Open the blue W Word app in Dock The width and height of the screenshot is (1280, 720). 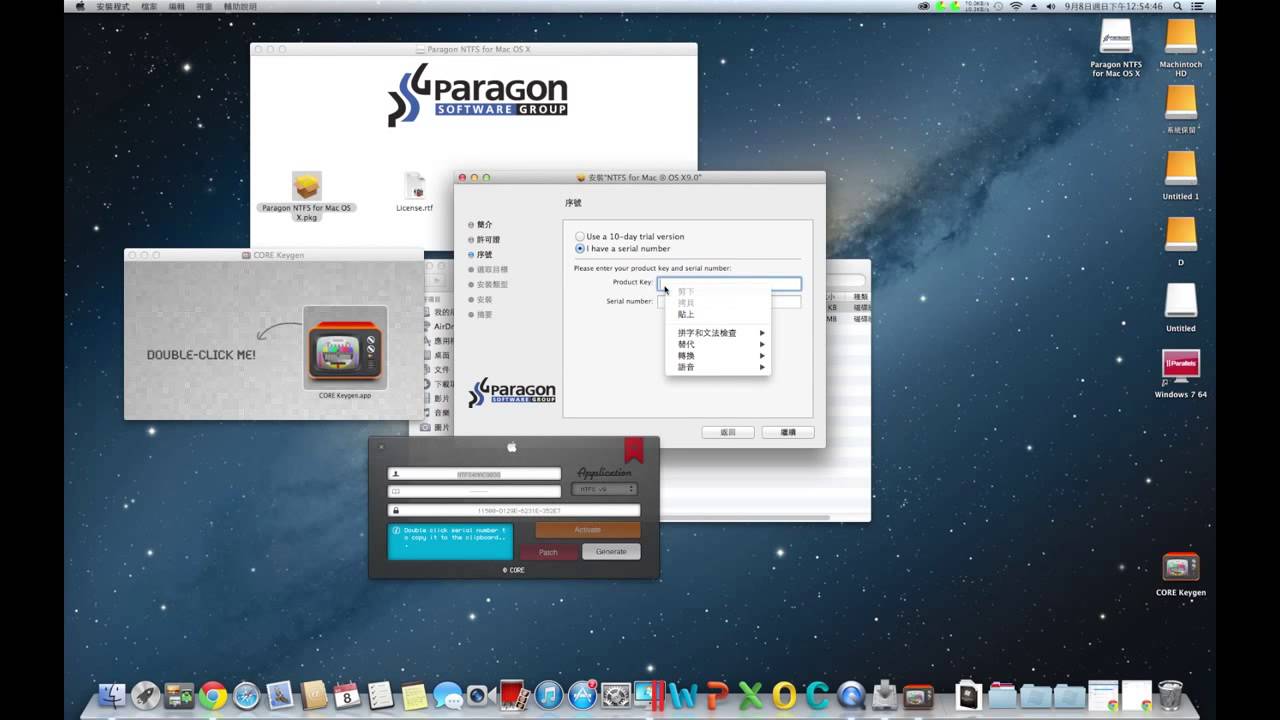[x=683, y=696]
